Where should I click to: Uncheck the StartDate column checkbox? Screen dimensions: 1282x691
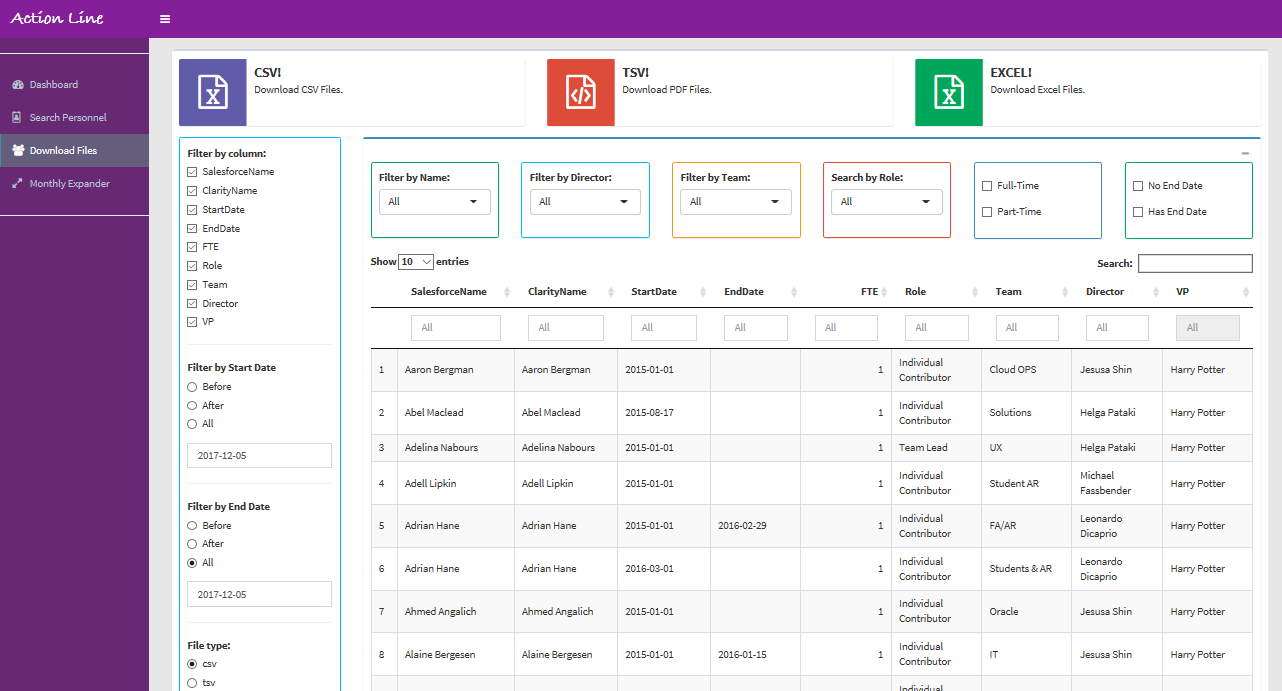pos(192,210)
